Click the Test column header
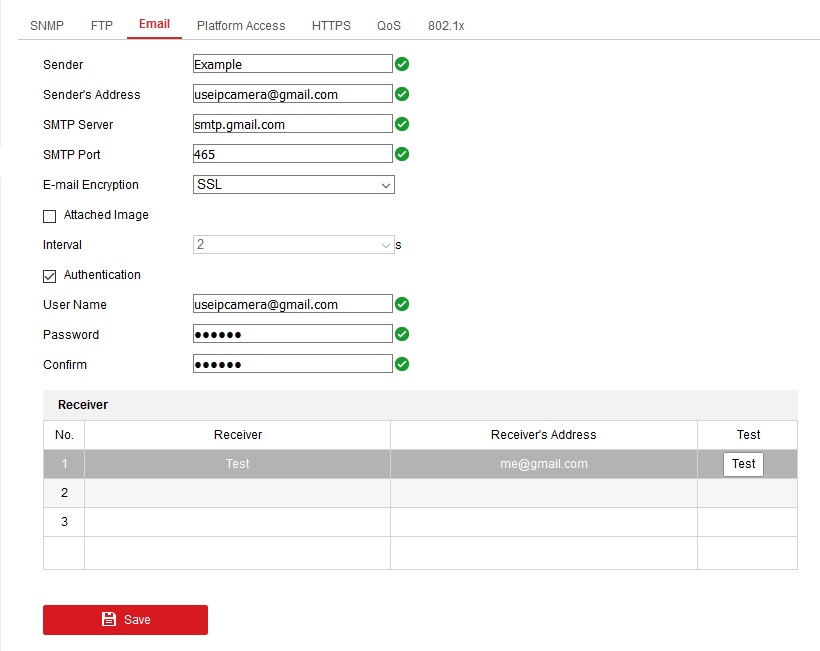 [x=748, y=435]
